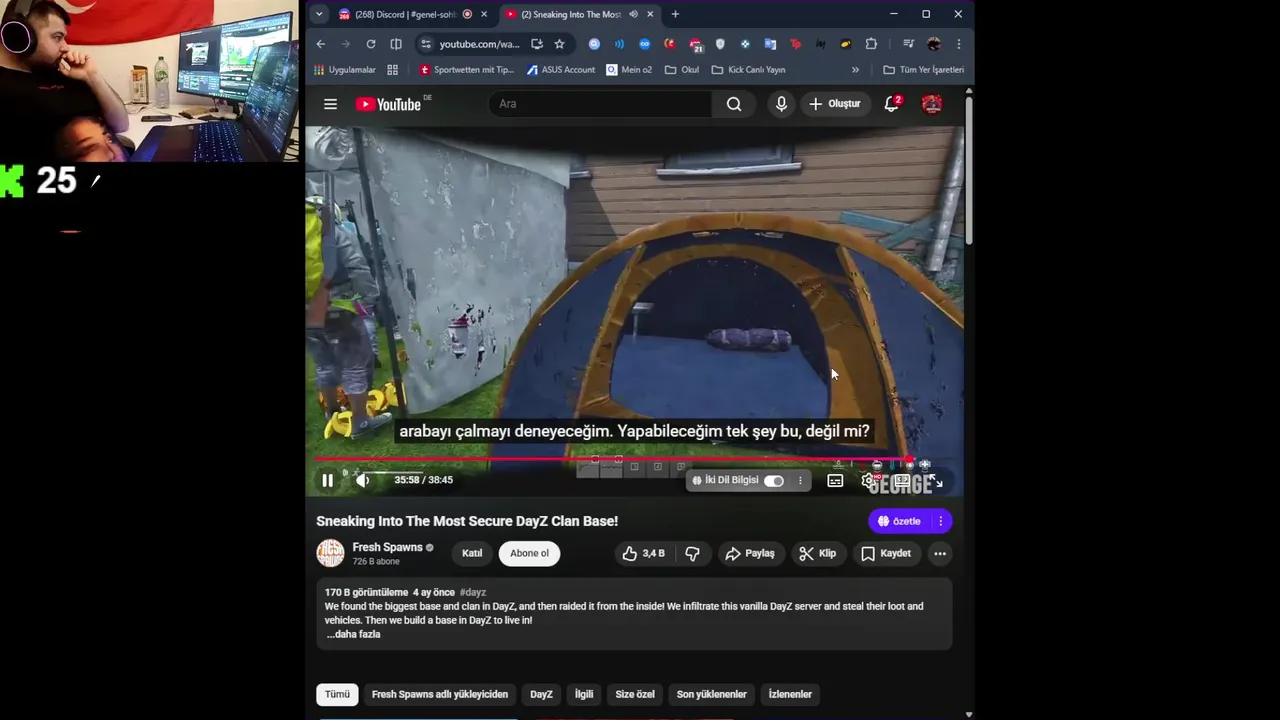Click Fresh Spawns channel avatar
The image size is (1280, 720).
point(330,553)
